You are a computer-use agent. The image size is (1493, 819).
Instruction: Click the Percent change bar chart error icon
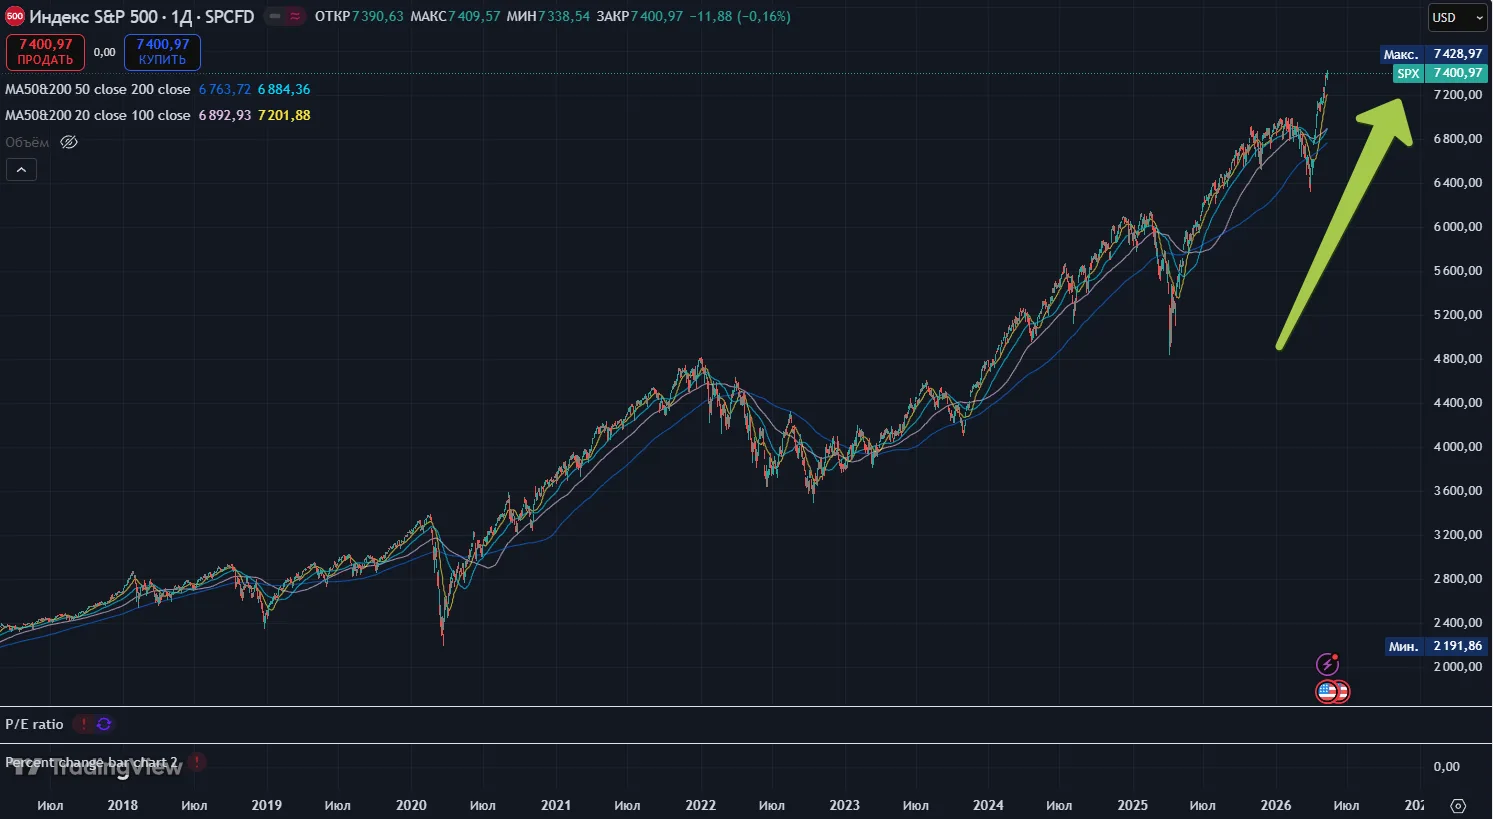197,762
